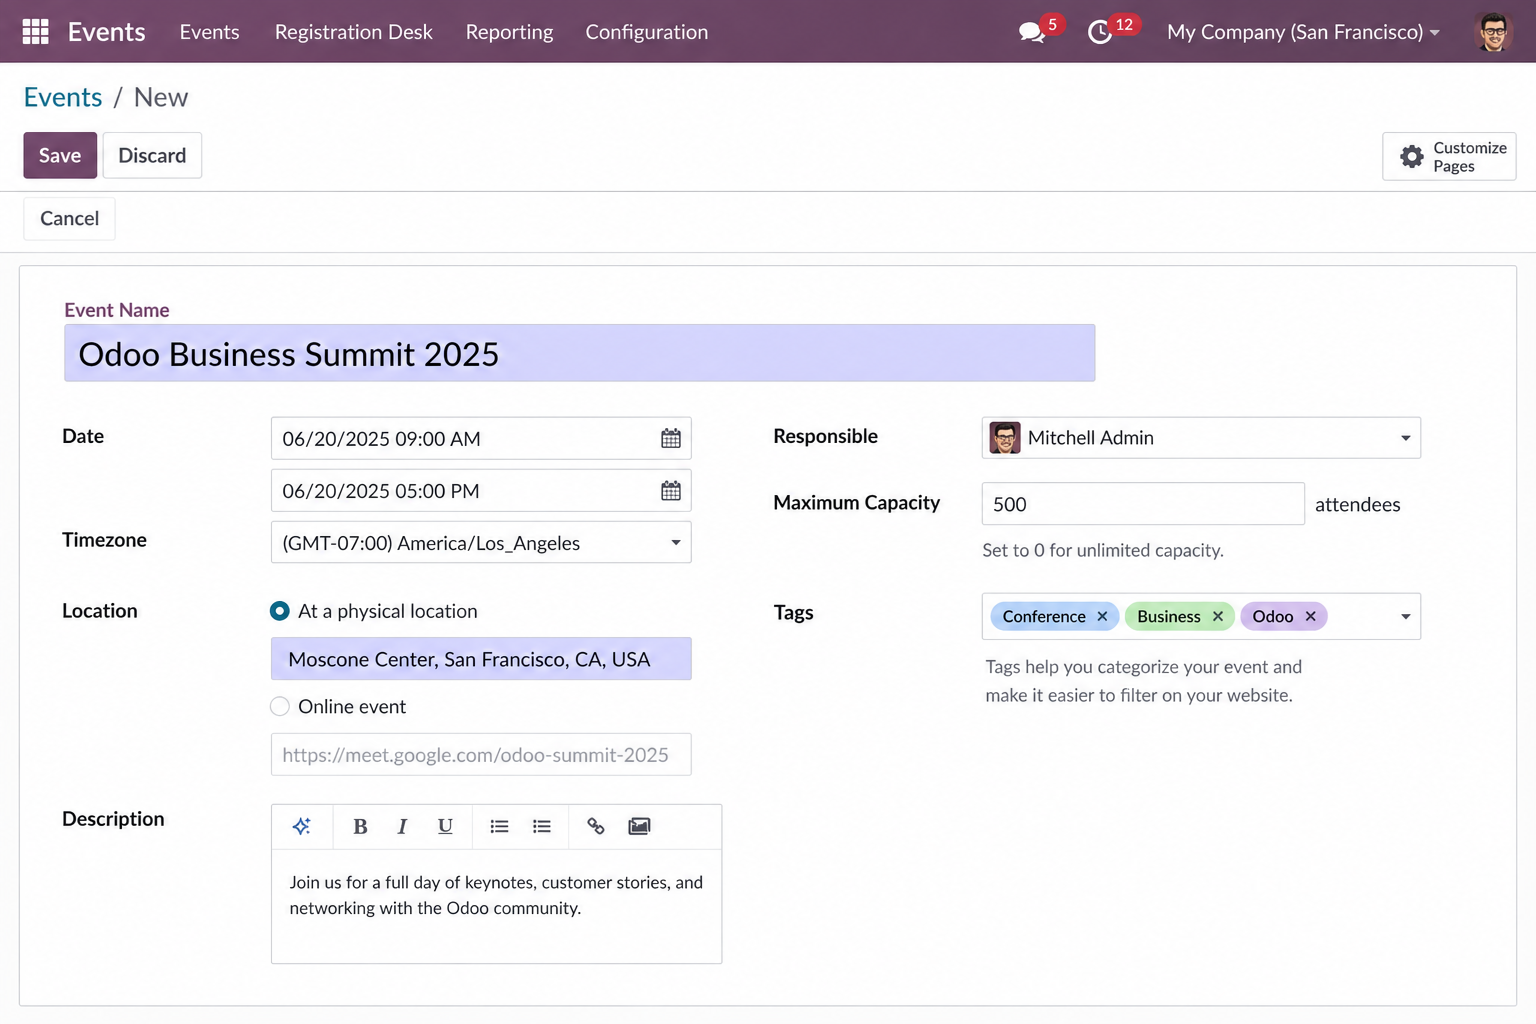Click the Cancel button
This screenshot has width=1536, height=1024.
[69, 218]
